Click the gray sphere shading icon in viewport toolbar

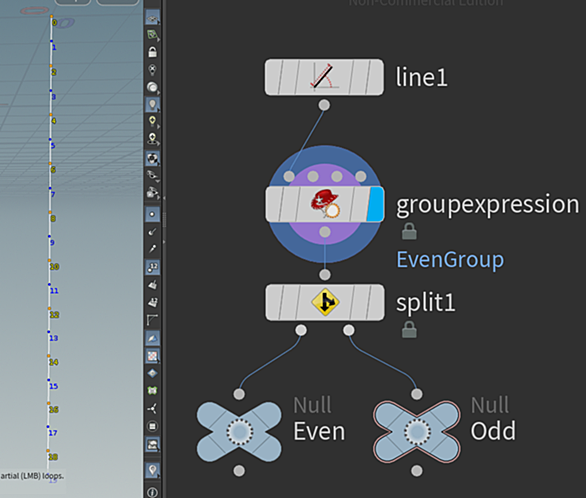(152, 87)
